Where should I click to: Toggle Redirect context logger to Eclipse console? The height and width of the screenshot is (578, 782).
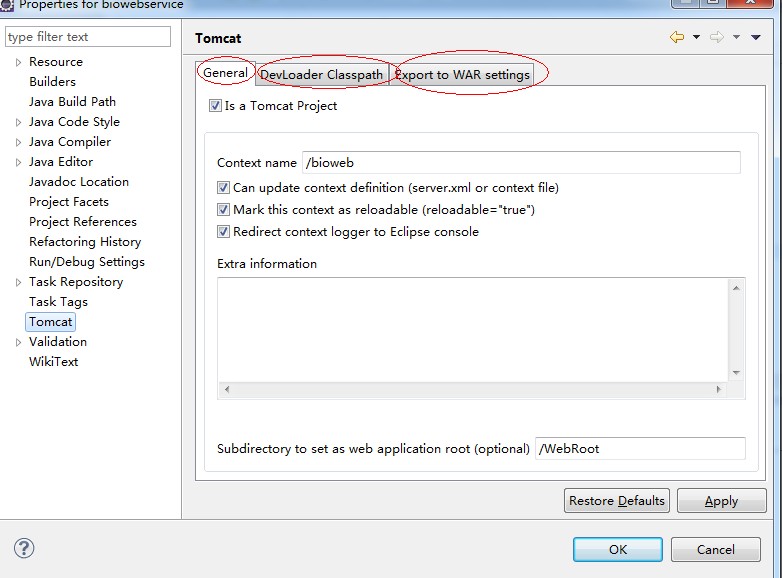[x=223, y=231]
